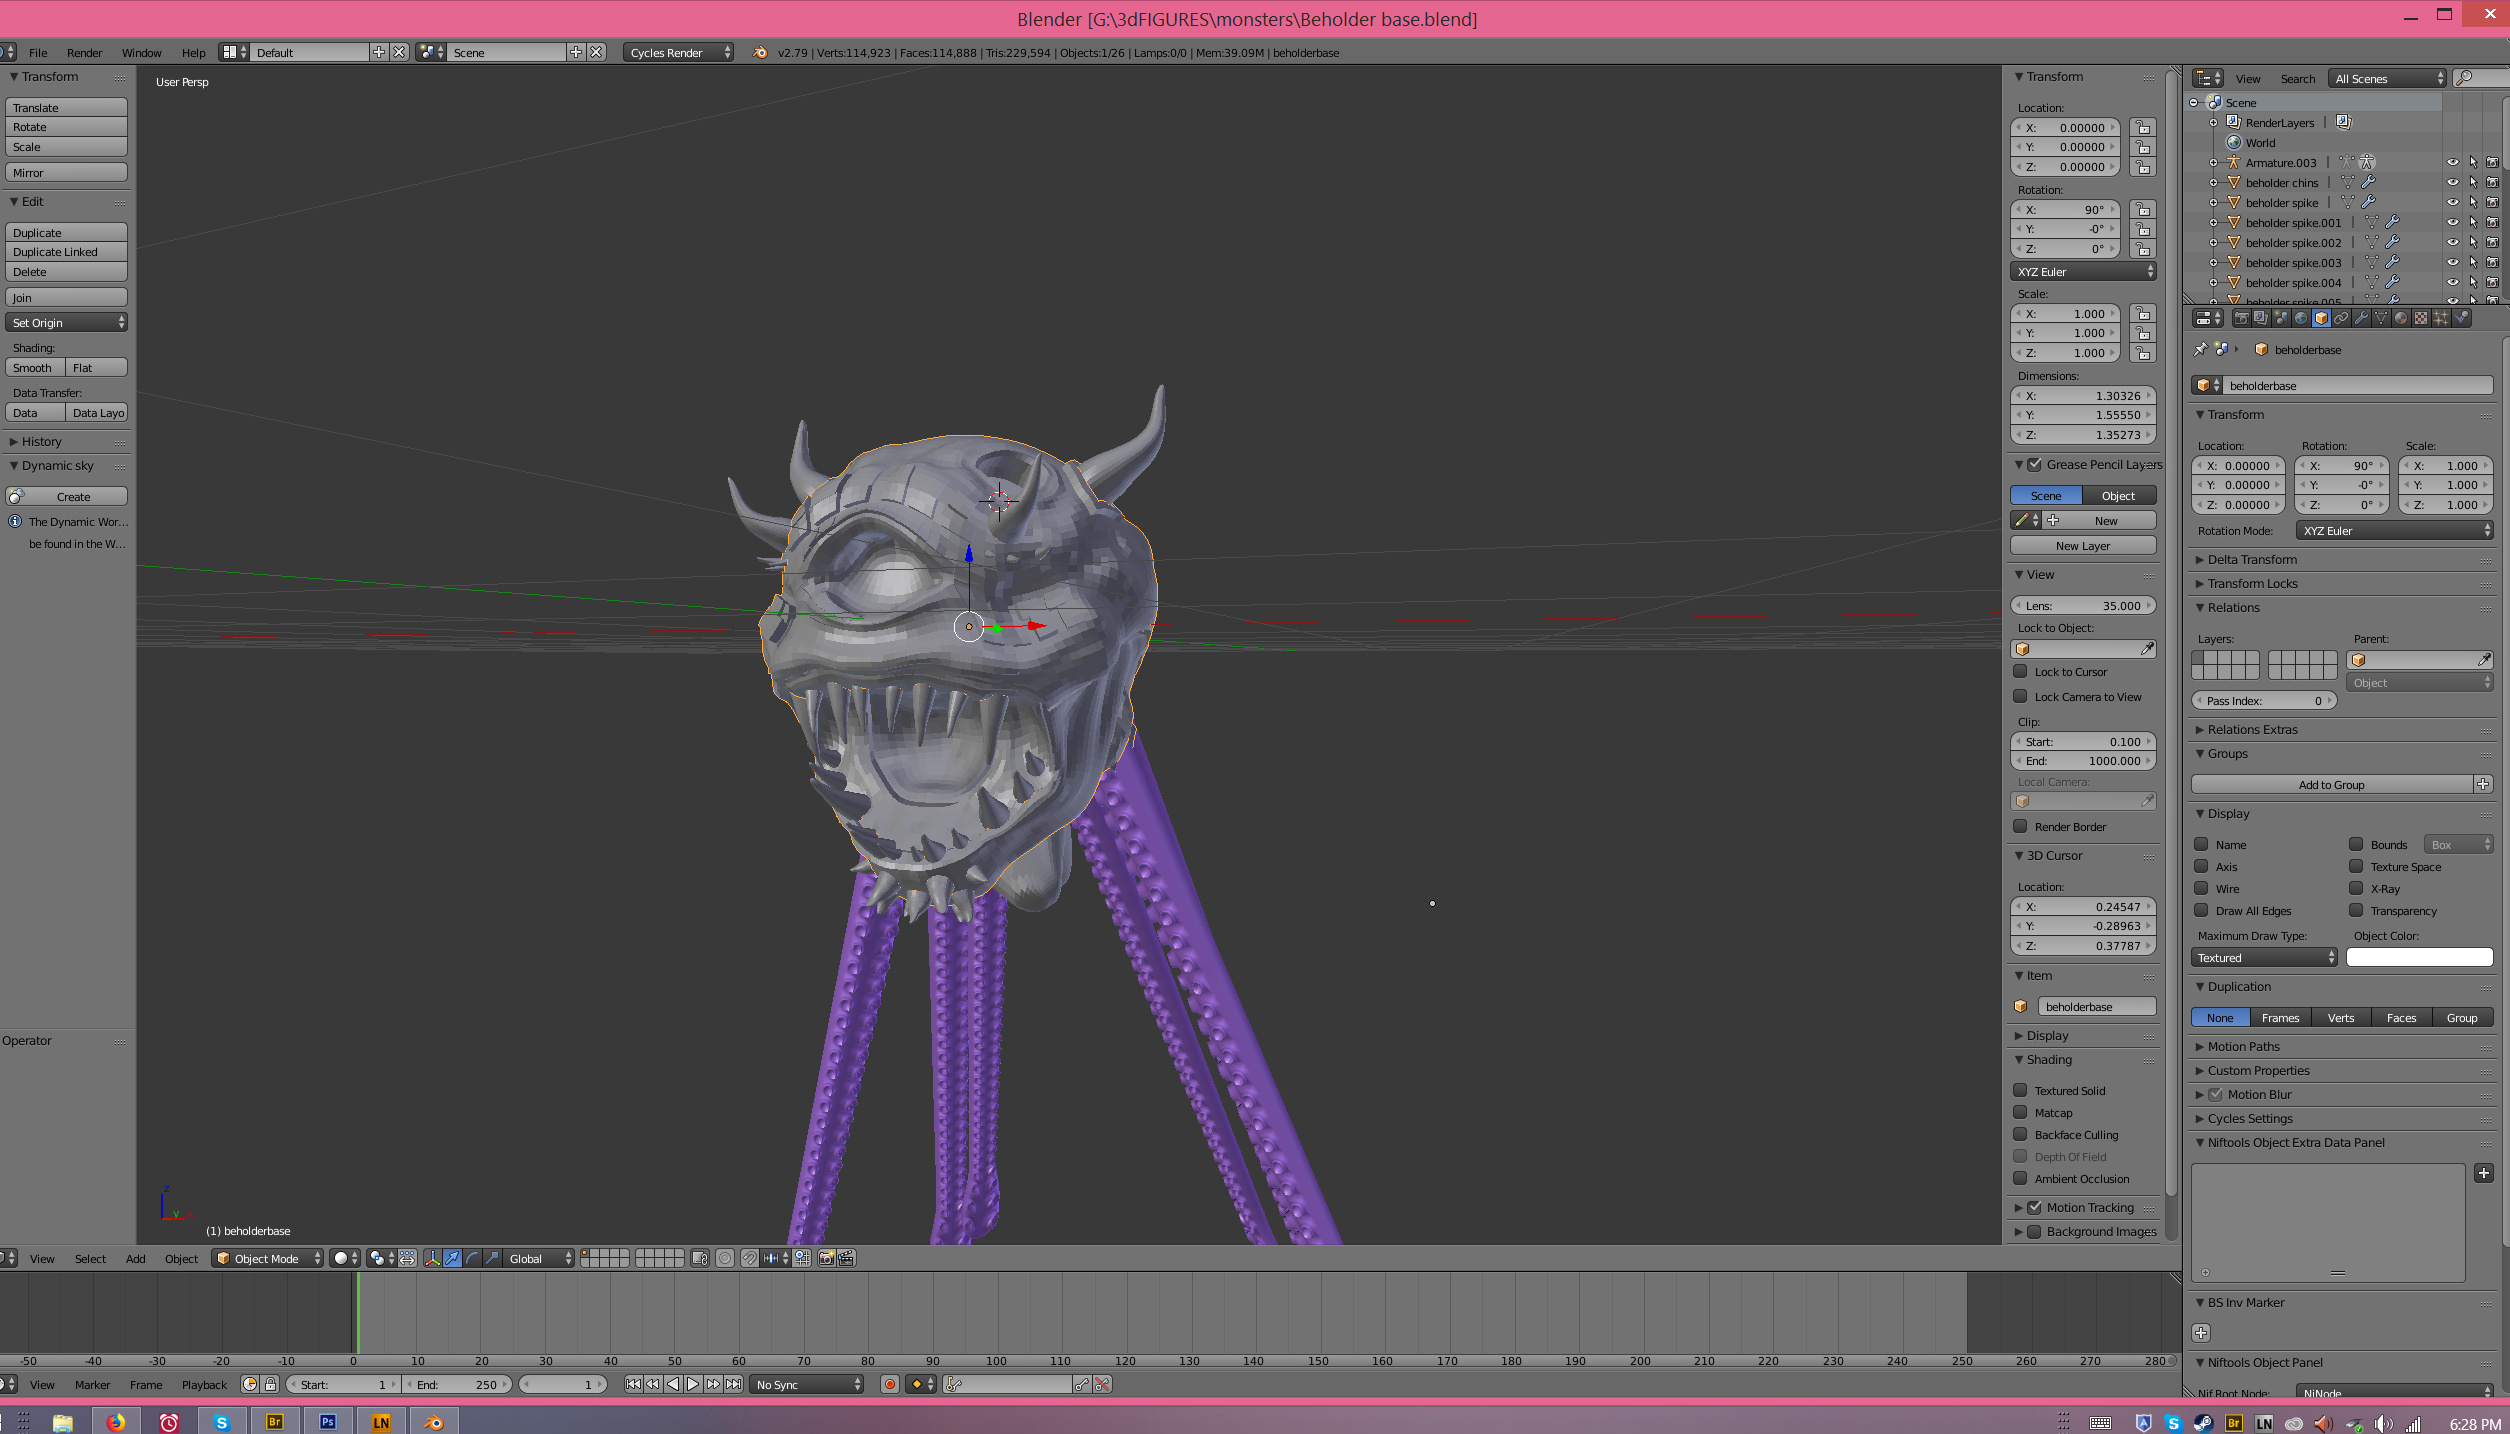Open the Modifiers wrench tab

(2361, 318)
